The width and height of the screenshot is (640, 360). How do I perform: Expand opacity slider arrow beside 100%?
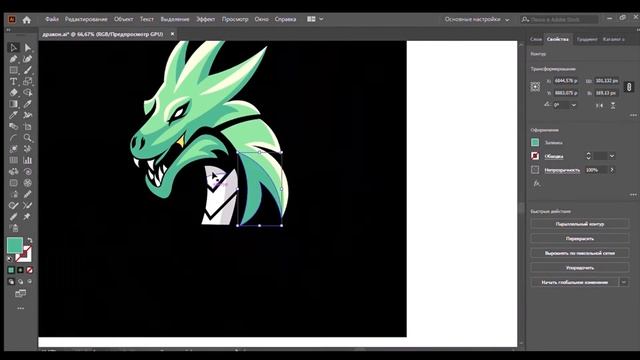pos(612,170)
